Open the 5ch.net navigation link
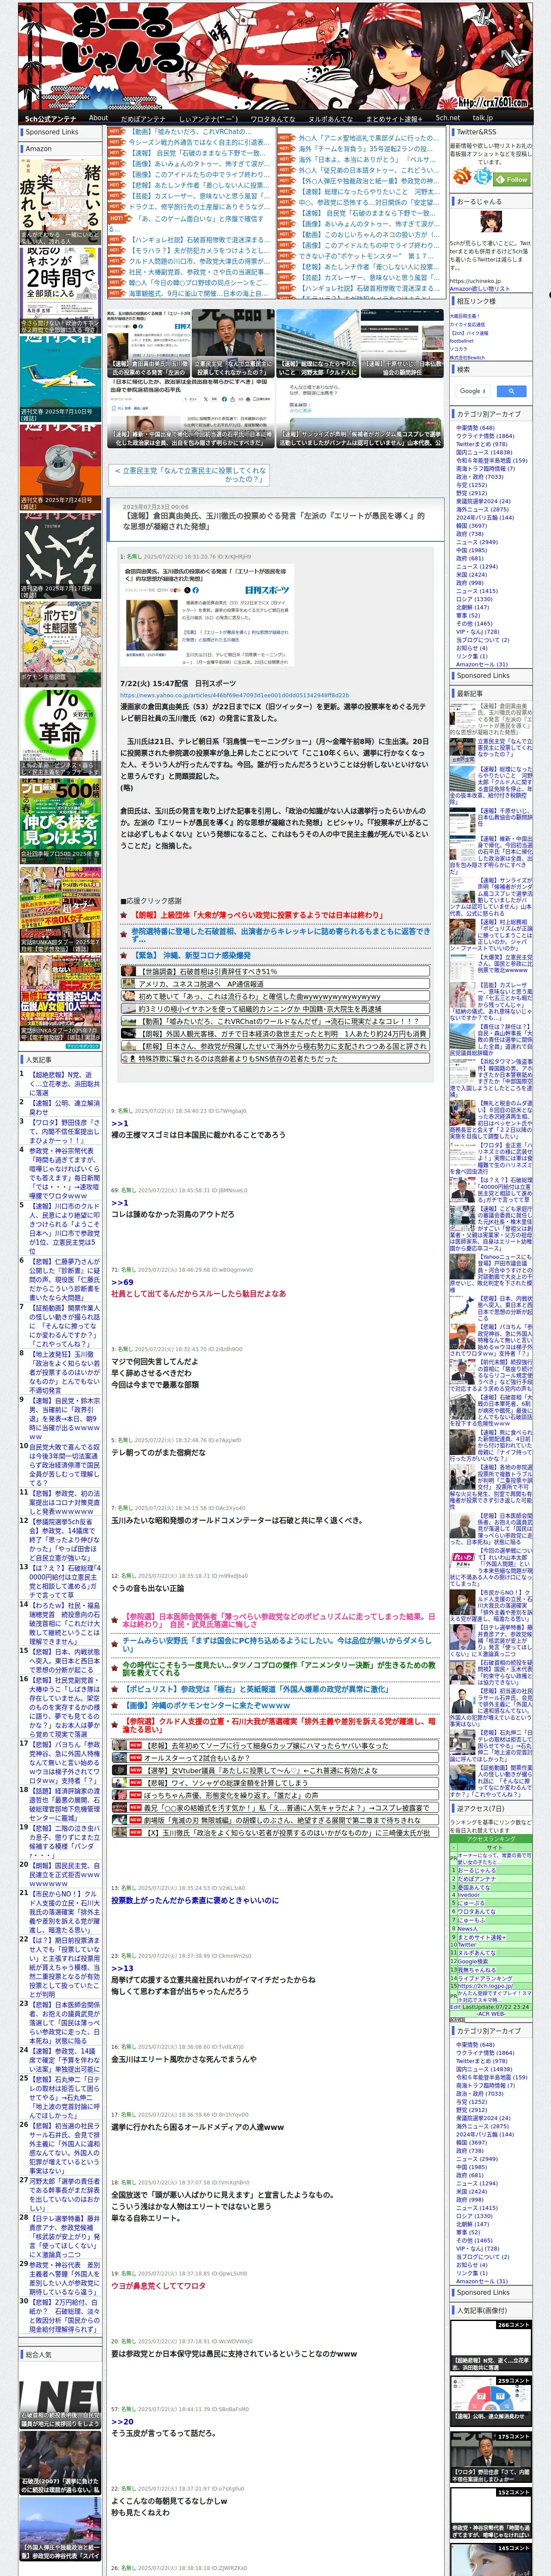 (447, 118)
